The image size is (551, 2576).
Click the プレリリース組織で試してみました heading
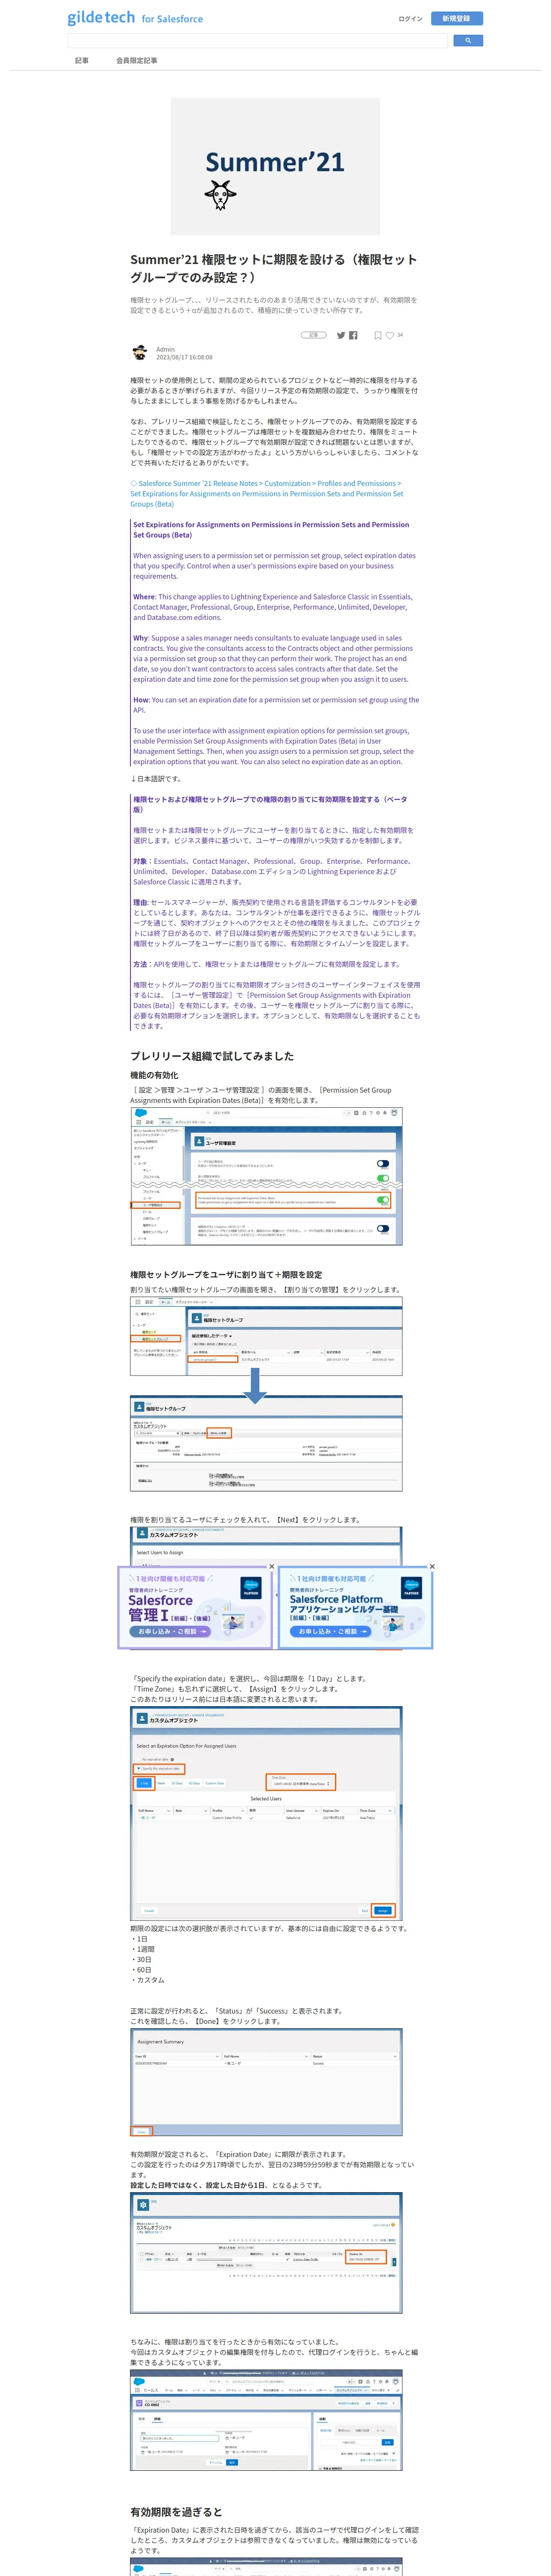[x=212, y=1056]
